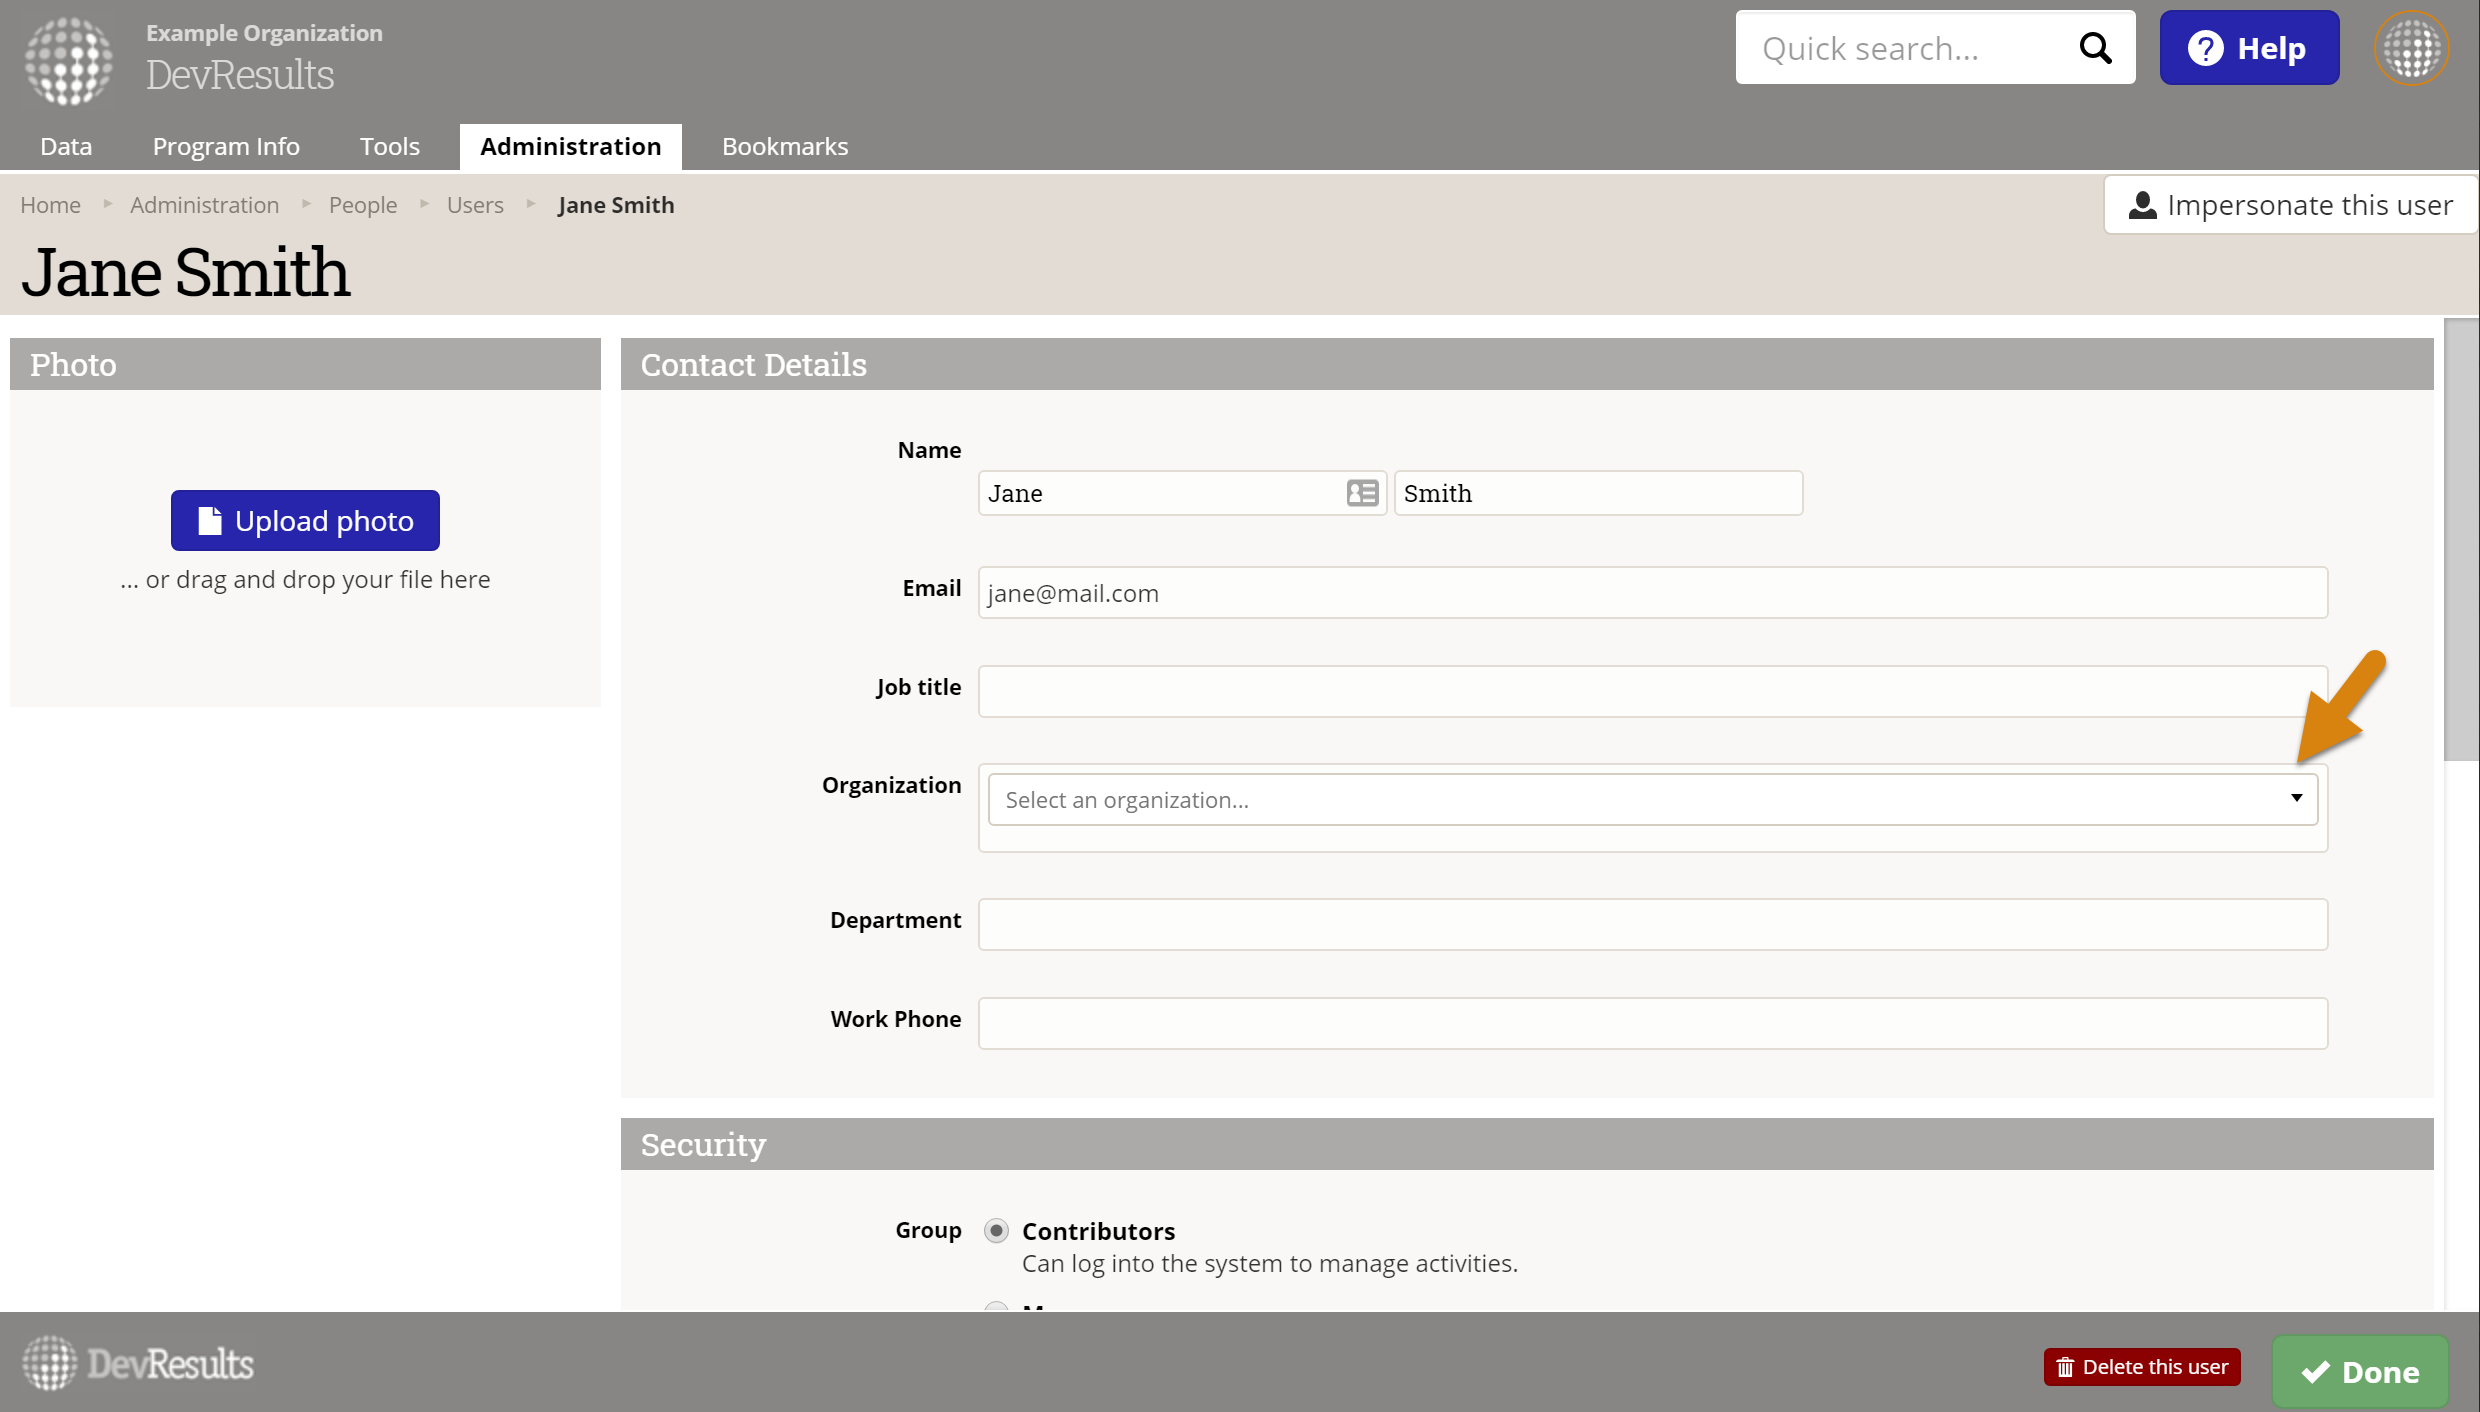Click the DevResults globe logo in the header
Screen dimensions: 2480x1412
(68, 60)
